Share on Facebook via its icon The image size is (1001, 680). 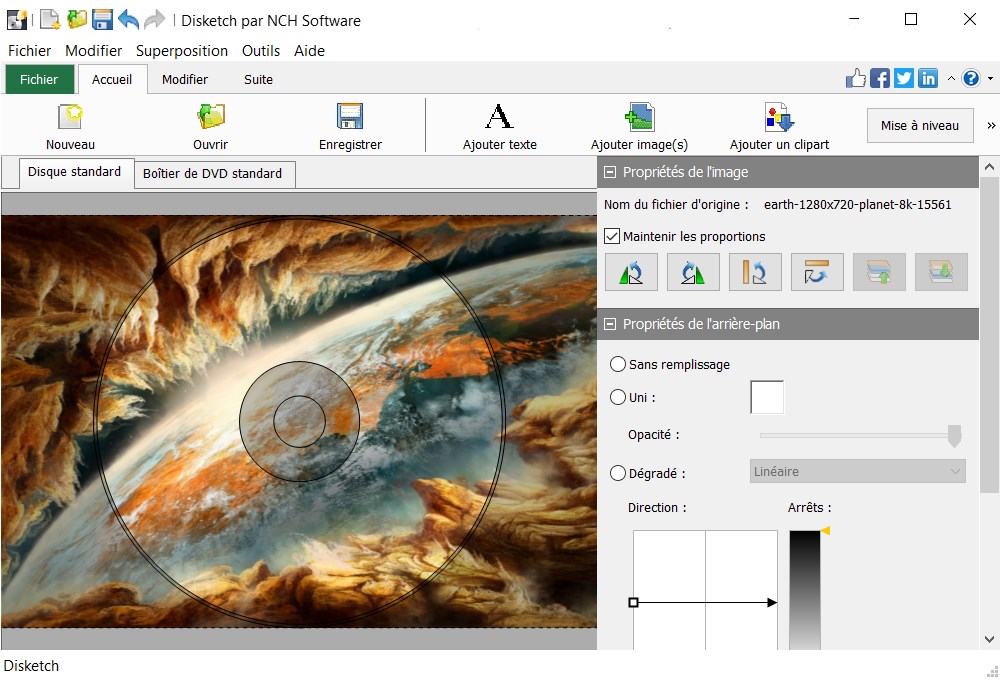[880, 78]
